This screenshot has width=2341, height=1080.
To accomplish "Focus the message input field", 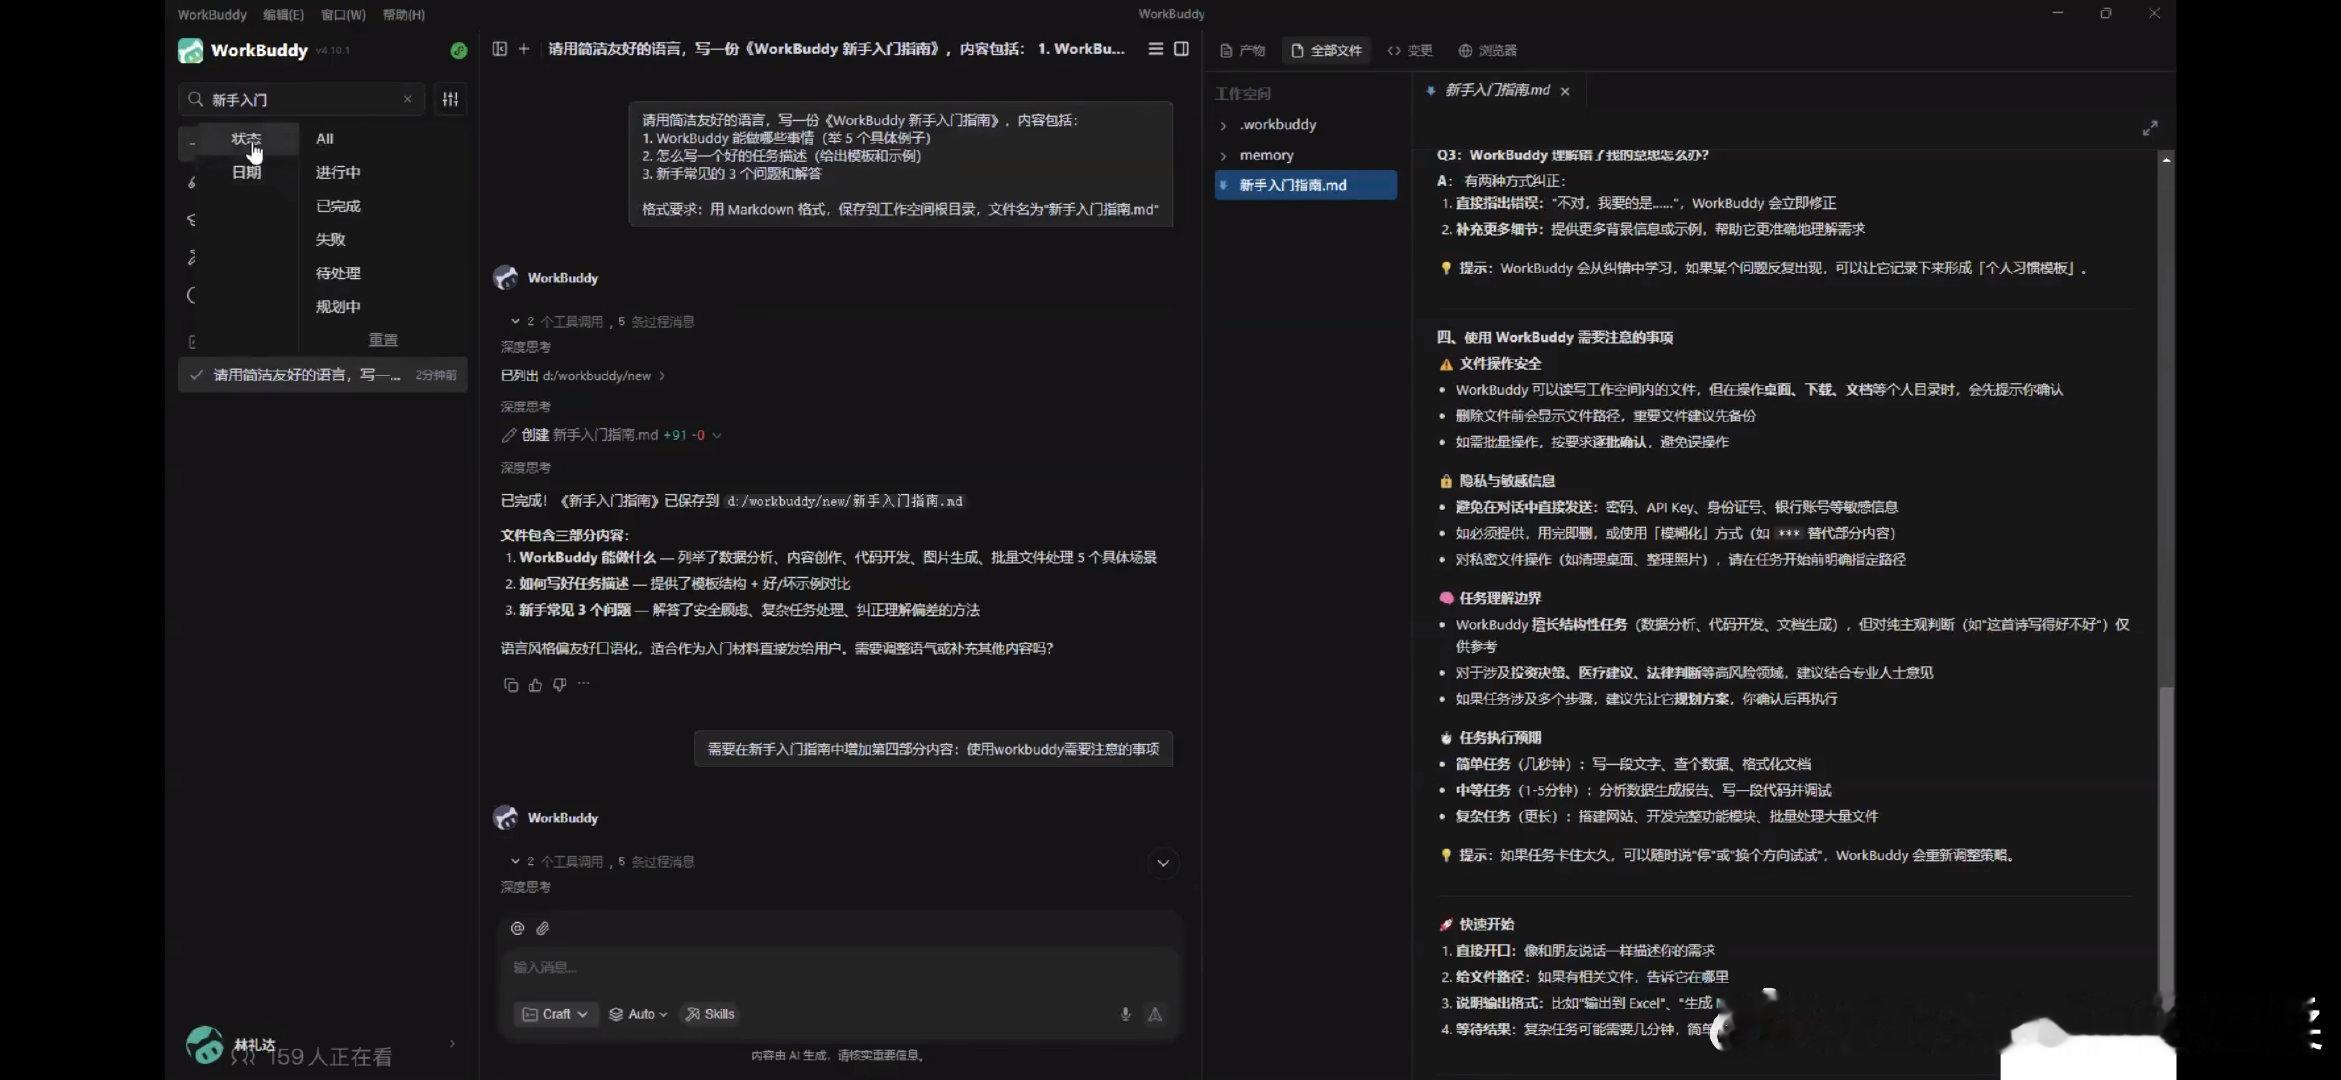I will (x=838, y=967).
